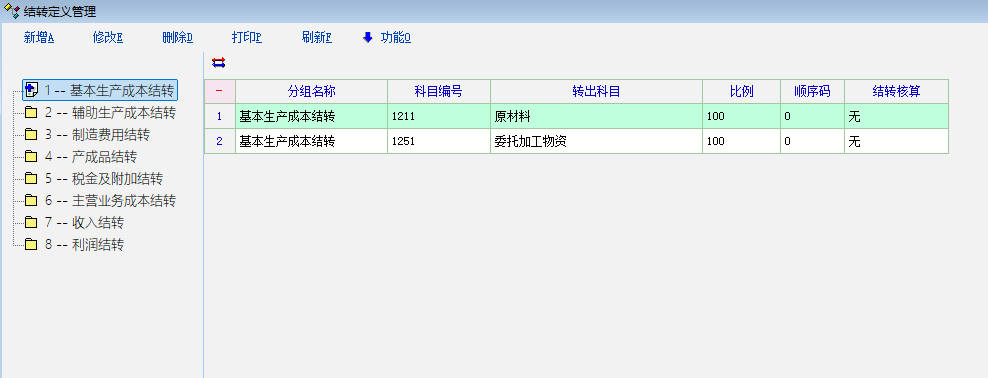
Task: Select tree node 3 -- 制造费用结转
Action: [97, 135]
